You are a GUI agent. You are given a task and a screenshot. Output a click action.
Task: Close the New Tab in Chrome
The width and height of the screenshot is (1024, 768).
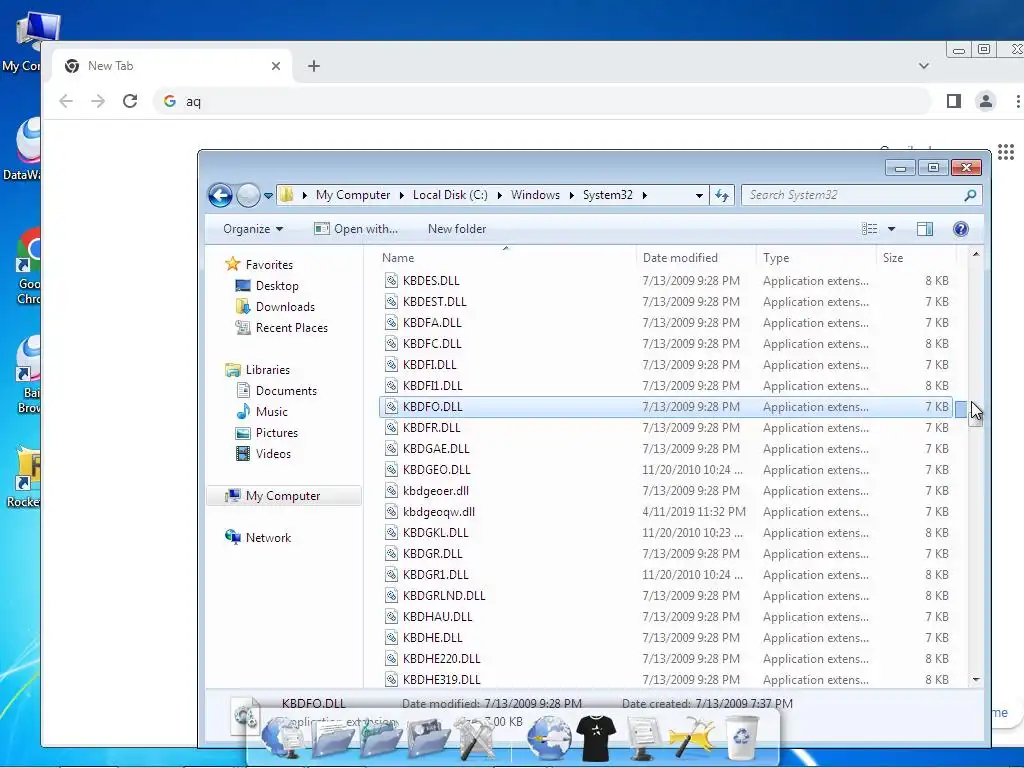click(276, 66)
